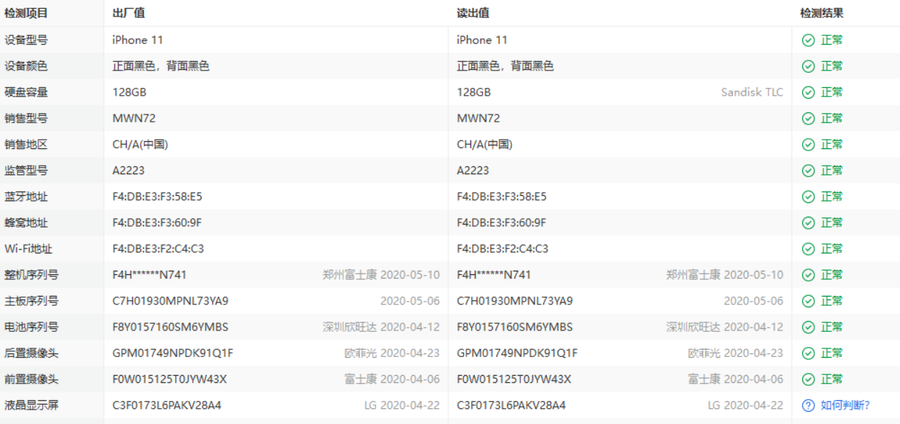900x424 pixels.
Task: Click green check icon in 设备型号 row
Action: (808, 40)
